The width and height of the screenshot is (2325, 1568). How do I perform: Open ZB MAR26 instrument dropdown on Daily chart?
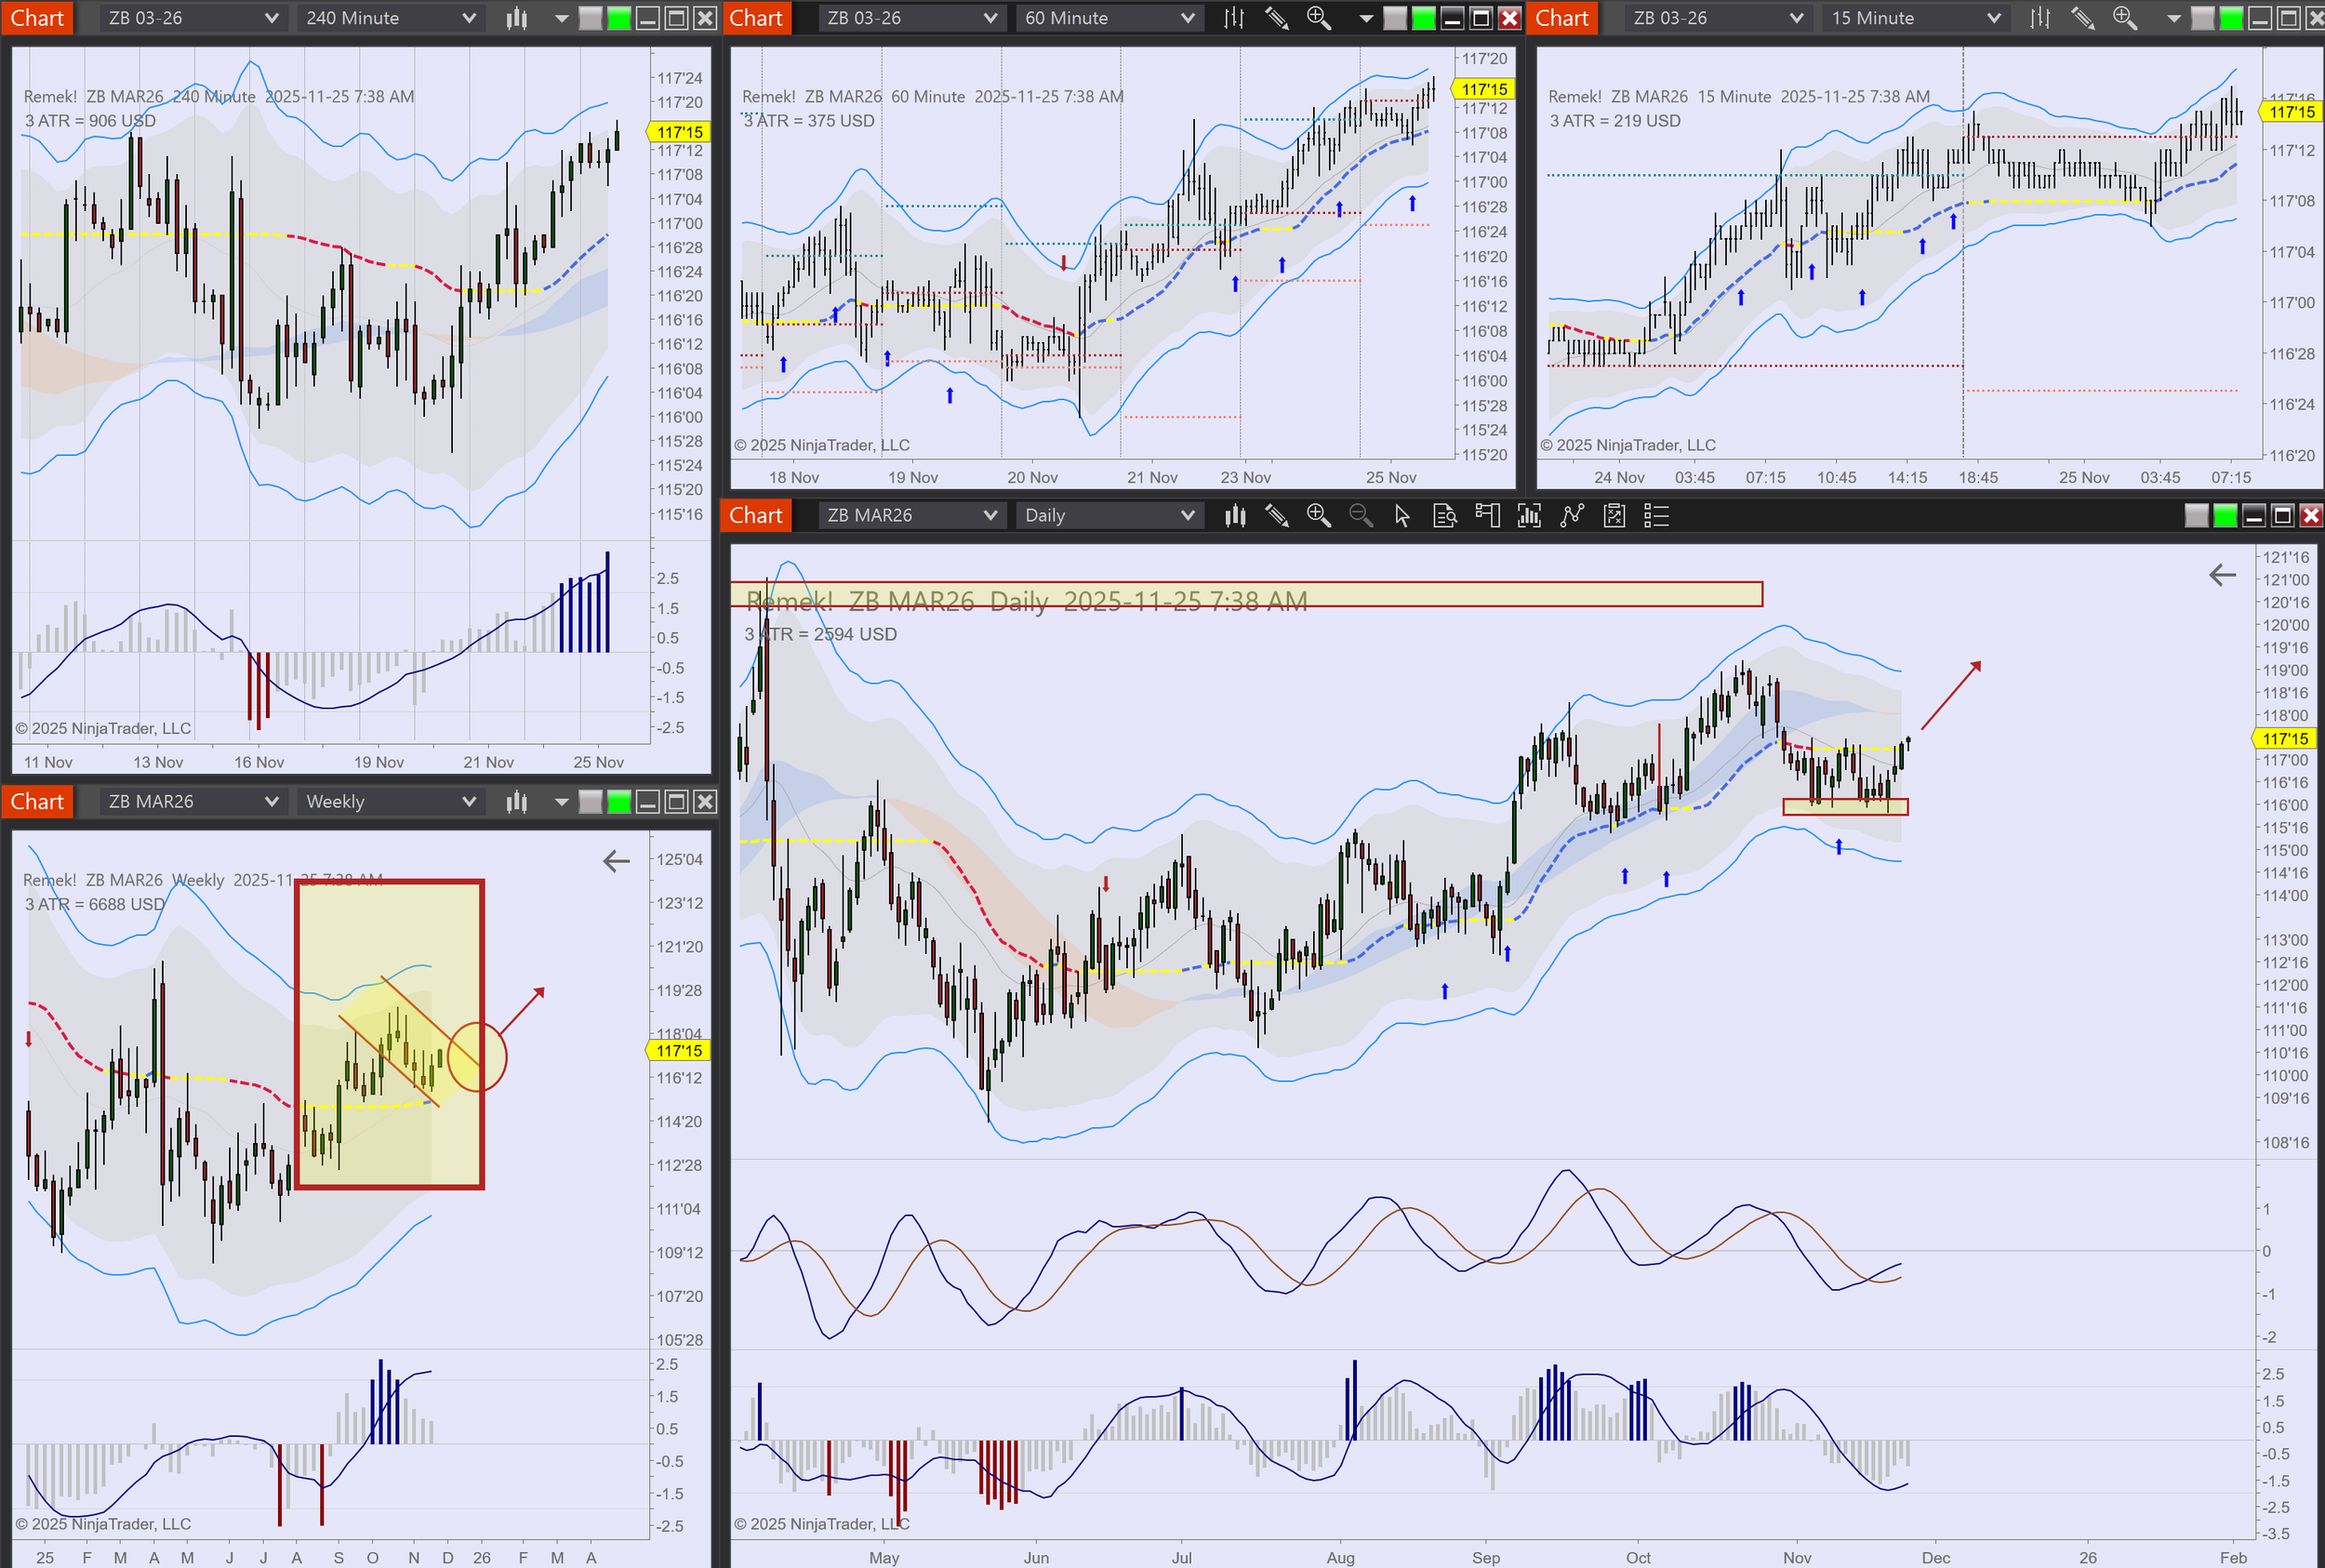pos(911,516)
